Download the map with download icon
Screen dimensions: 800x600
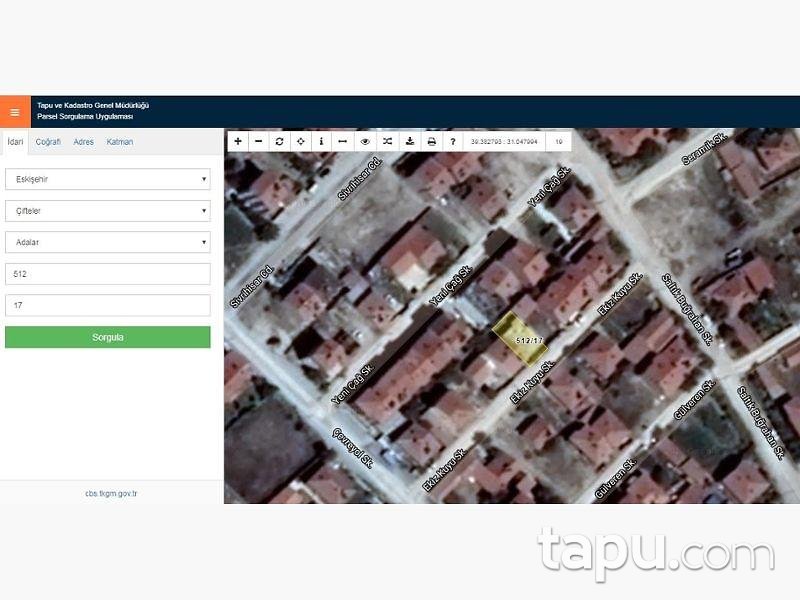coord(410,142)
